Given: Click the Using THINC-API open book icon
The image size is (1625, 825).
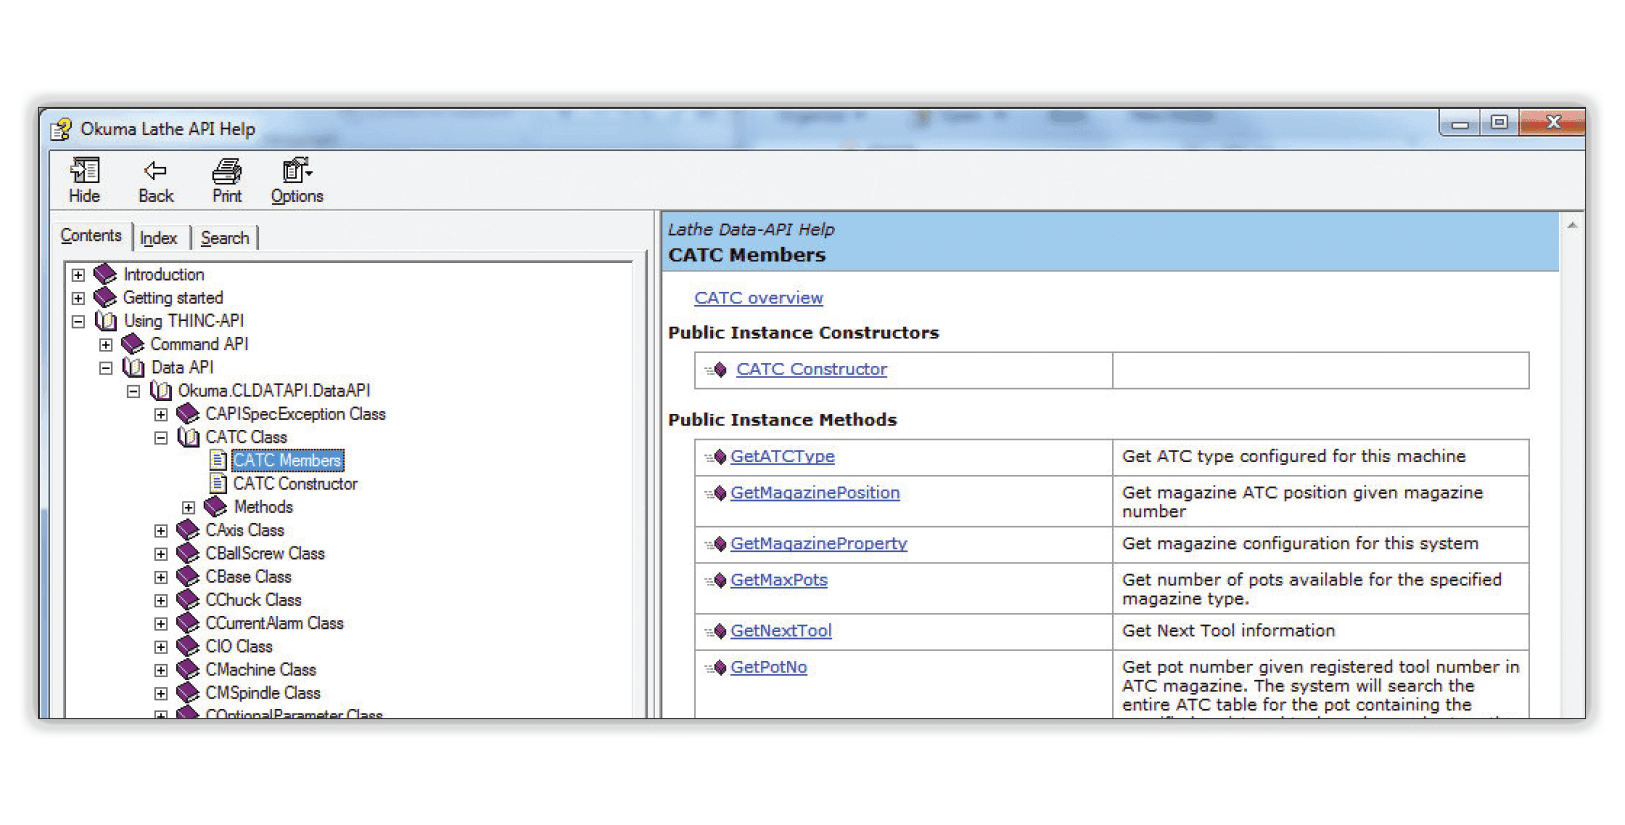Looking at the screenshot, I should pos(105,321).
